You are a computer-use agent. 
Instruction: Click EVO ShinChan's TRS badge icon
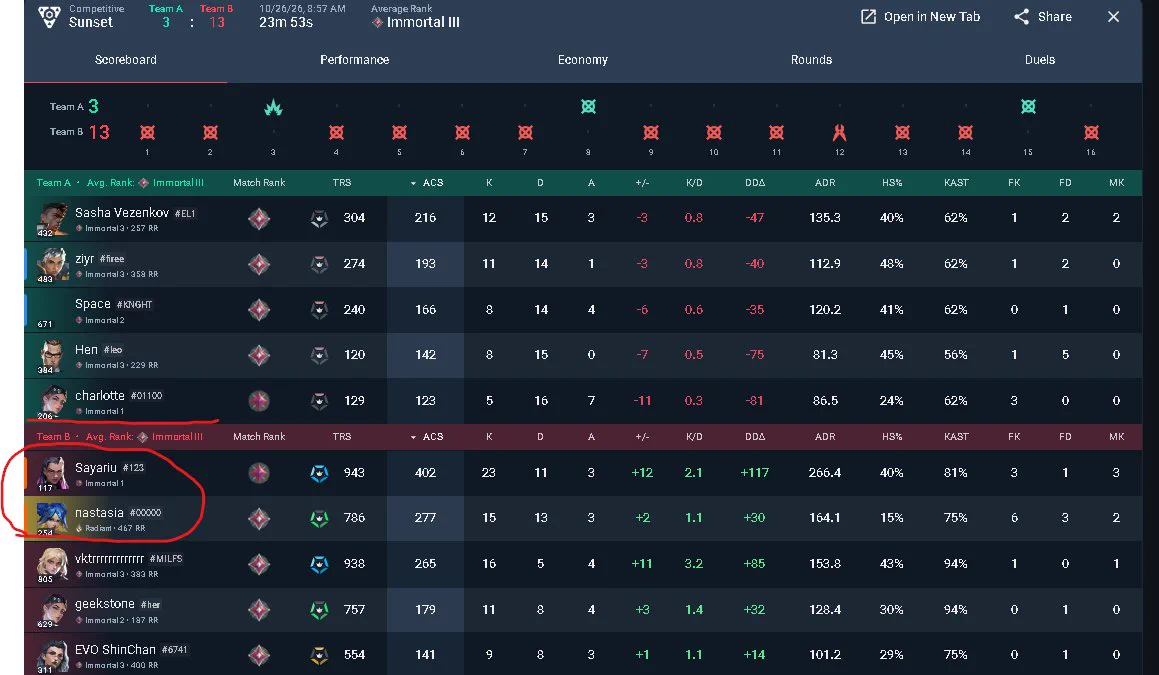319,655
